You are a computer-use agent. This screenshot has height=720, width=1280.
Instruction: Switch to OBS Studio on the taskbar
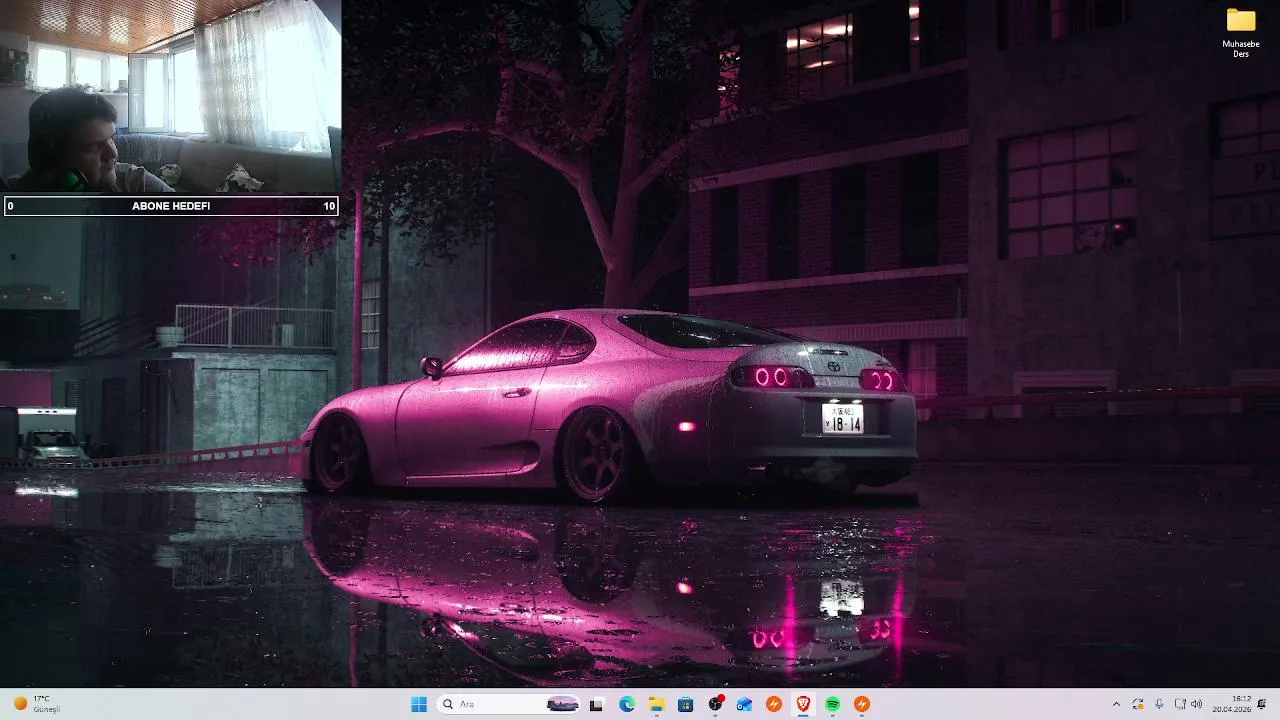click(x=715, y=704)
